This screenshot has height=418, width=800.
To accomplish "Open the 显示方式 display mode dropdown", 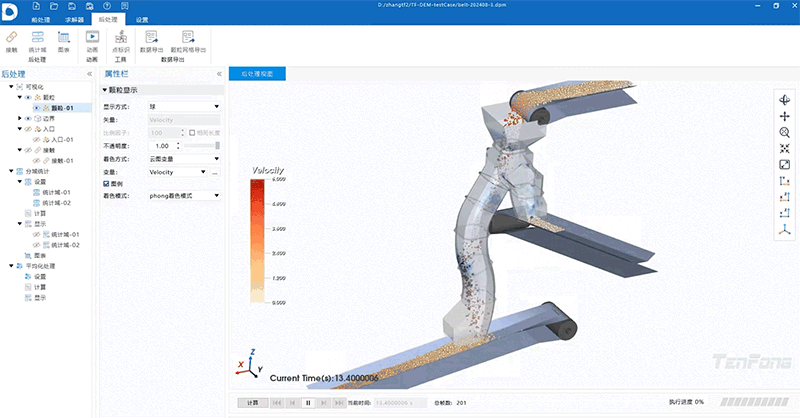I will (184, 106).
